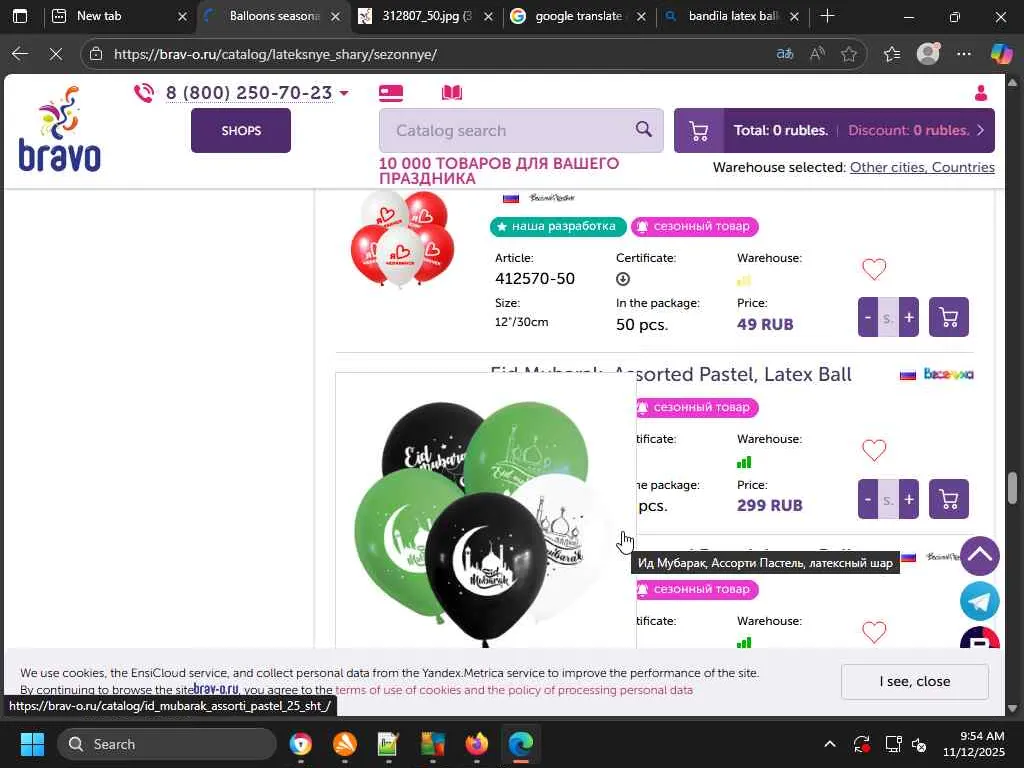Open Firefox from taskbar
The height and width of the screenshot is (768, 1024).
pyautogui.click(x=477, y=744)
